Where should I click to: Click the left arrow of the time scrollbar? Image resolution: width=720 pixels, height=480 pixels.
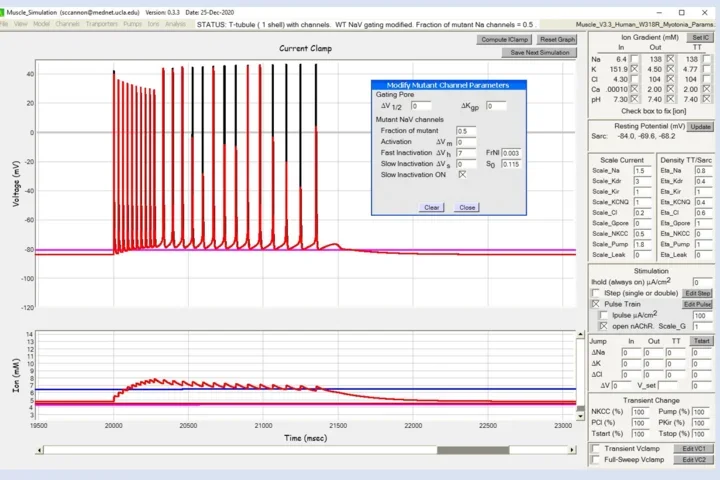39,450
